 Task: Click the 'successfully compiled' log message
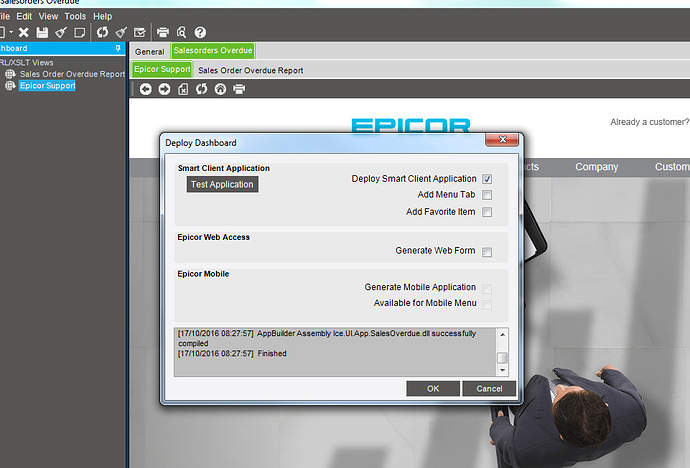click(327, 338)
